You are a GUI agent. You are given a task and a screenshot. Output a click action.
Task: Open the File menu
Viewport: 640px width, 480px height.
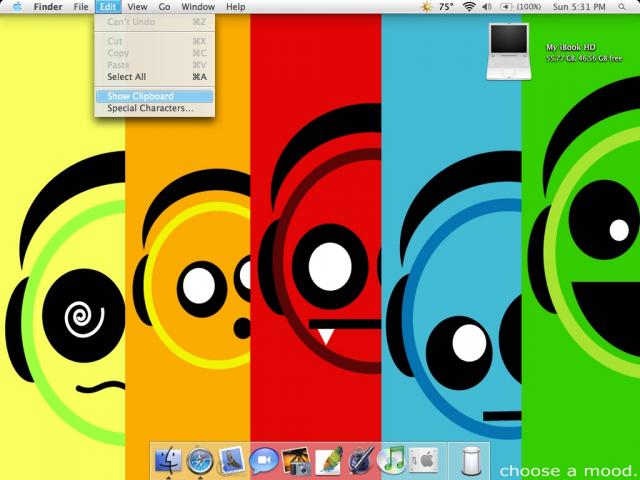click(81, 7)
